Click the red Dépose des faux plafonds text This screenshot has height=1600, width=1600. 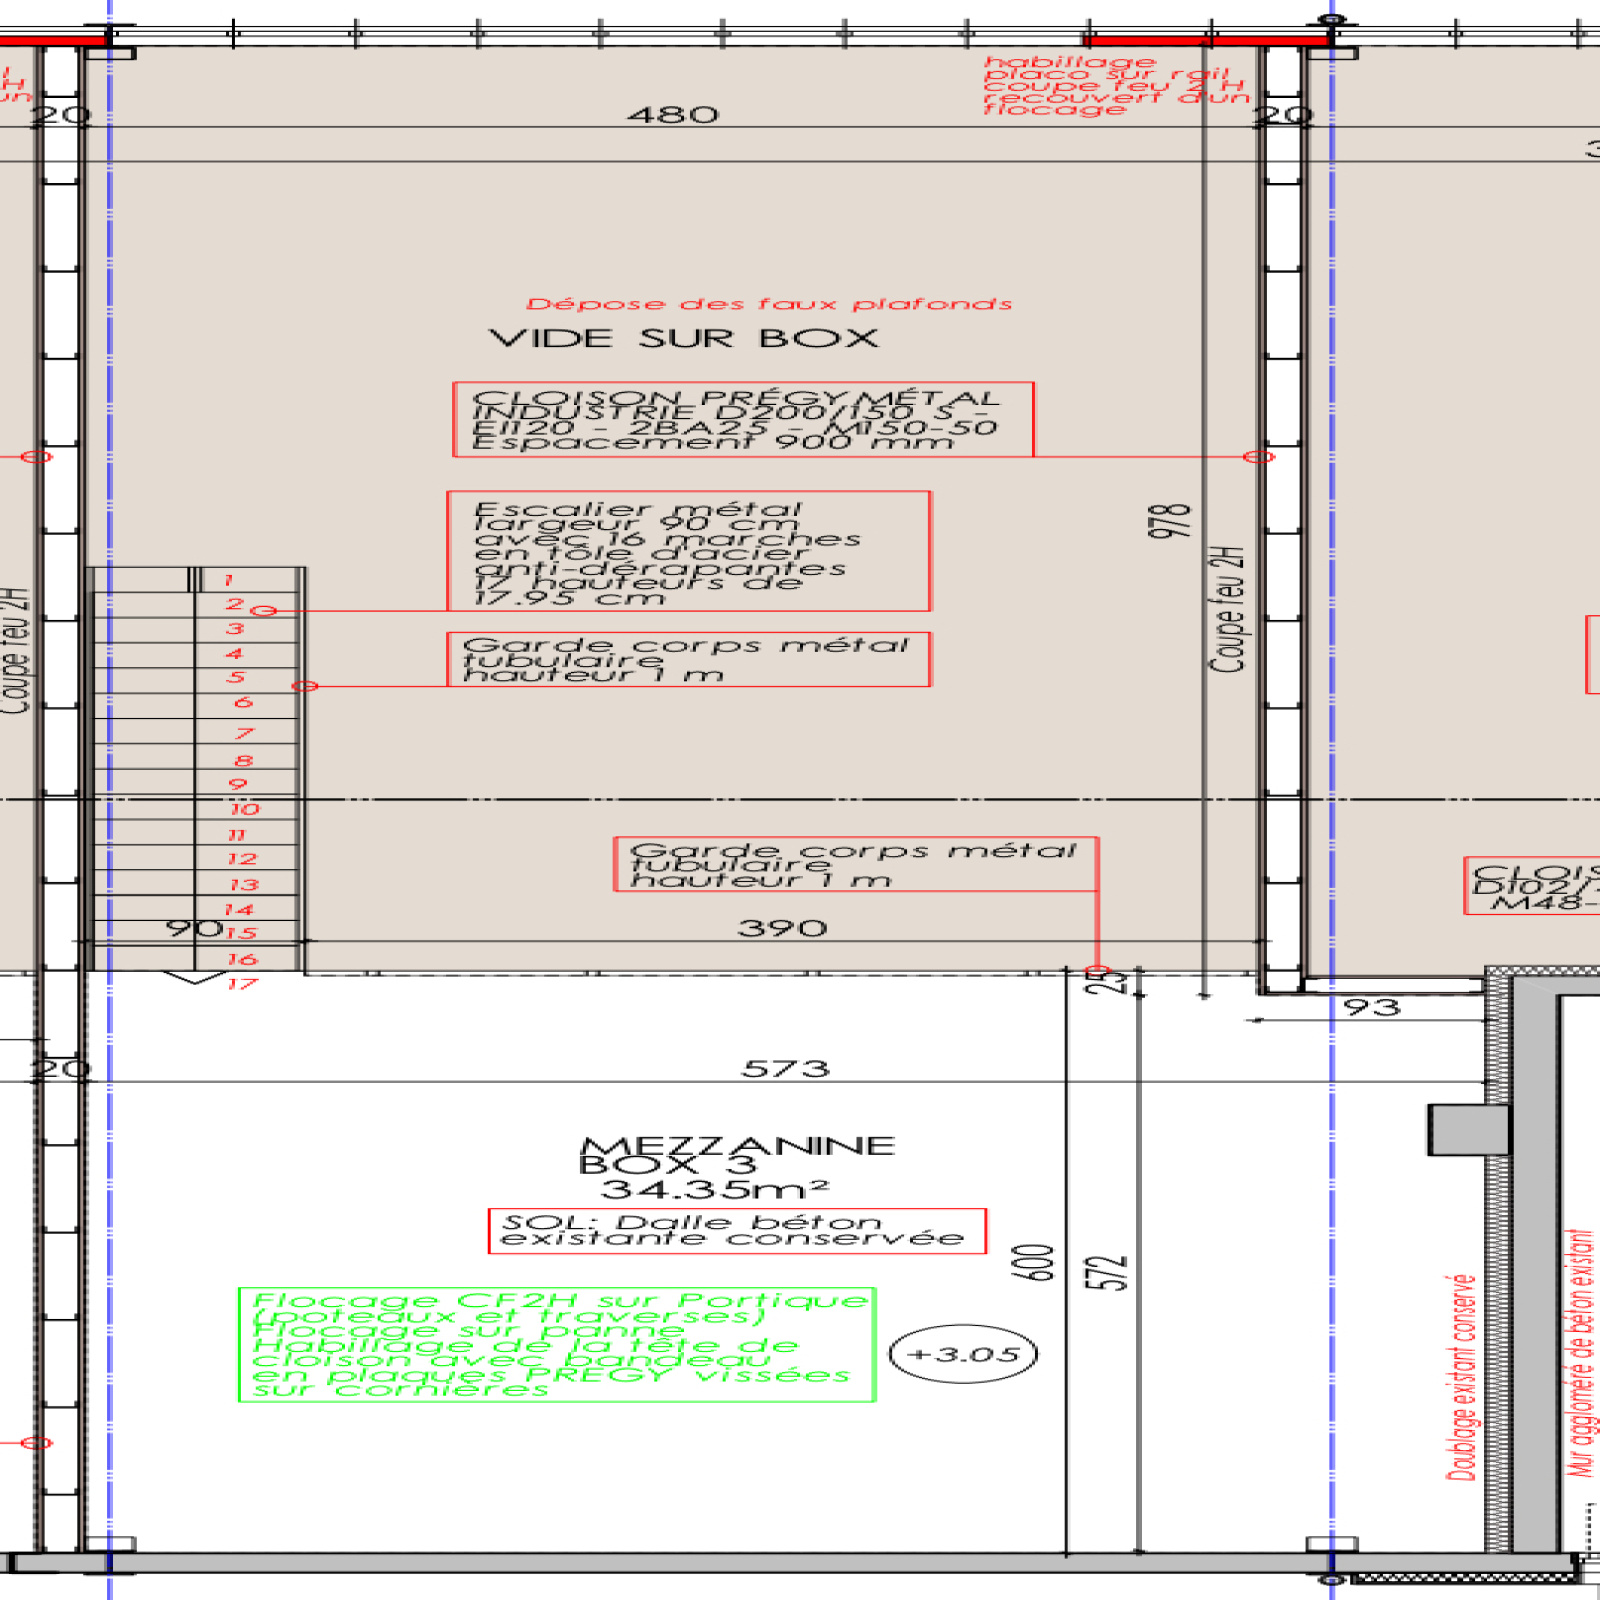click(x=769, y=304)
